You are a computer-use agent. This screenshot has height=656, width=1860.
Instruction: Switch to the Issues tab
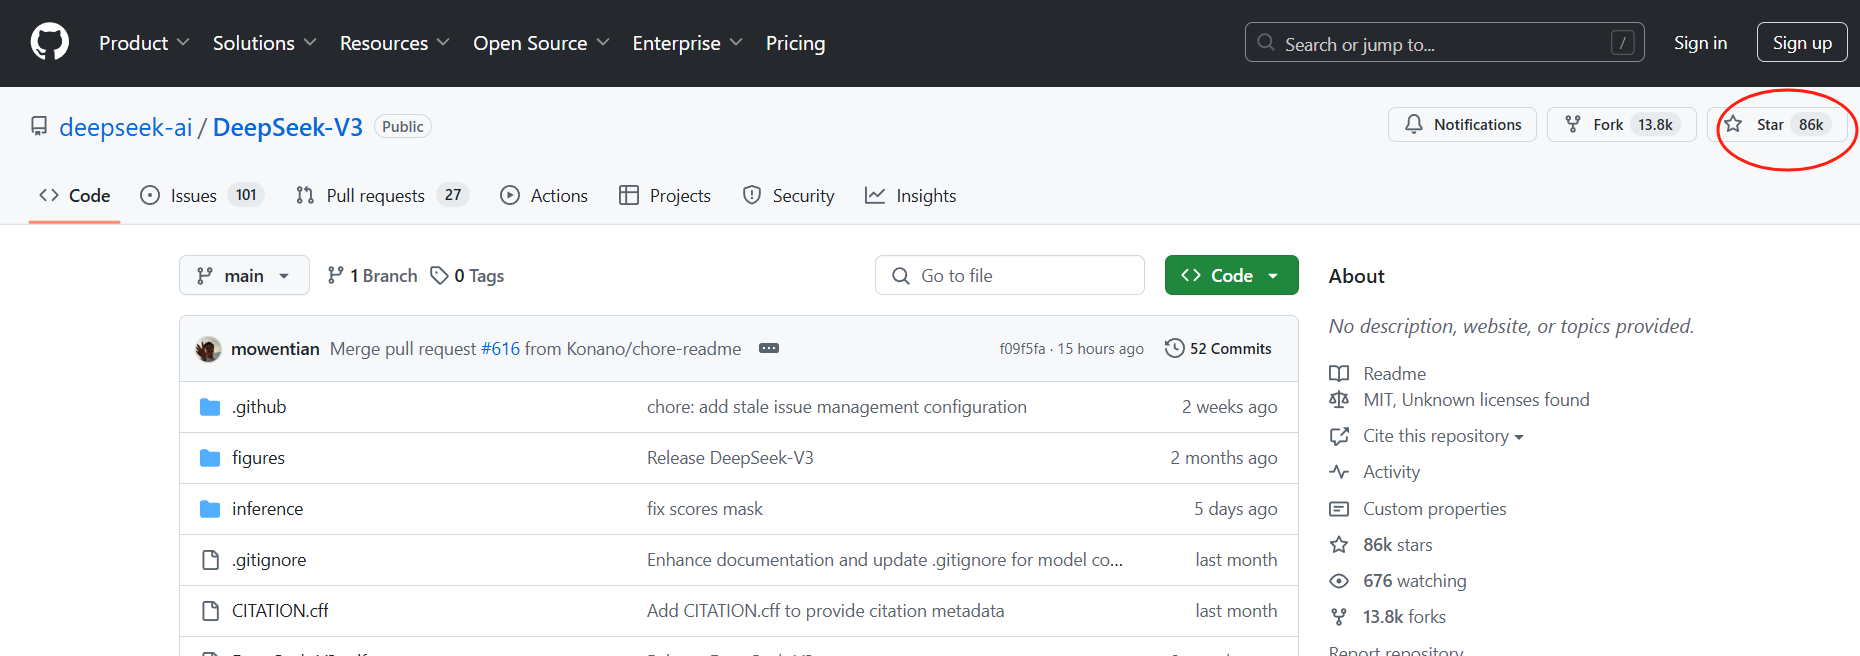(x=201, y=195)
